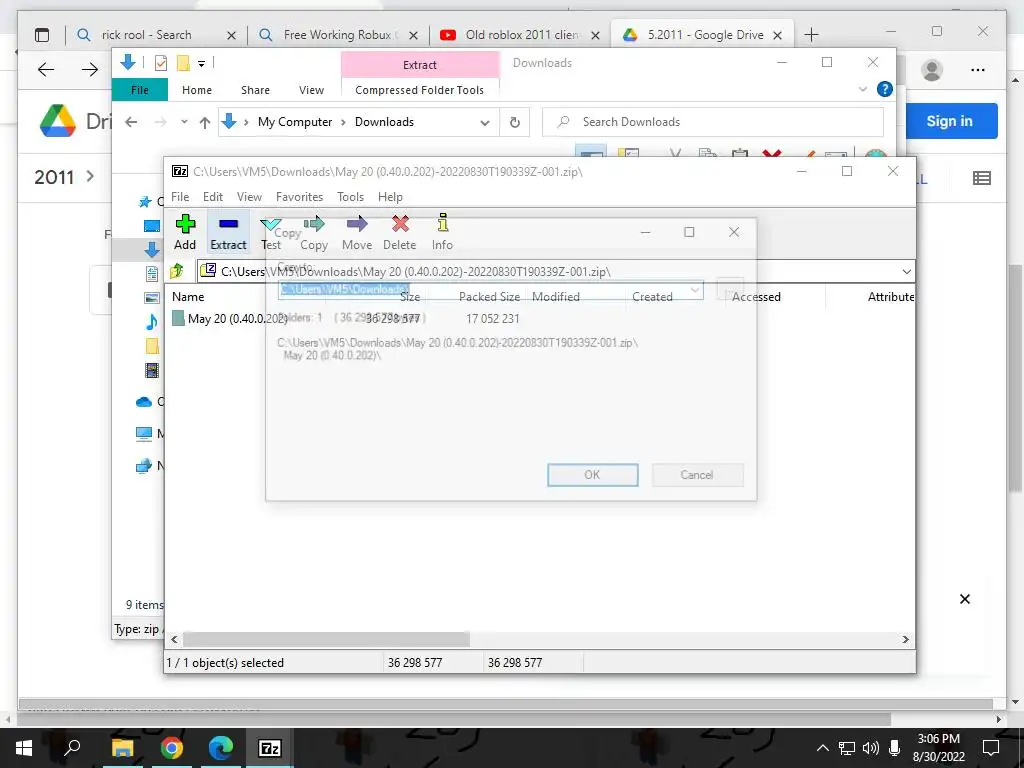Click the browser back arrow
The width and height of the screenshot is (1024, 768).
click(x=46, y=69)
